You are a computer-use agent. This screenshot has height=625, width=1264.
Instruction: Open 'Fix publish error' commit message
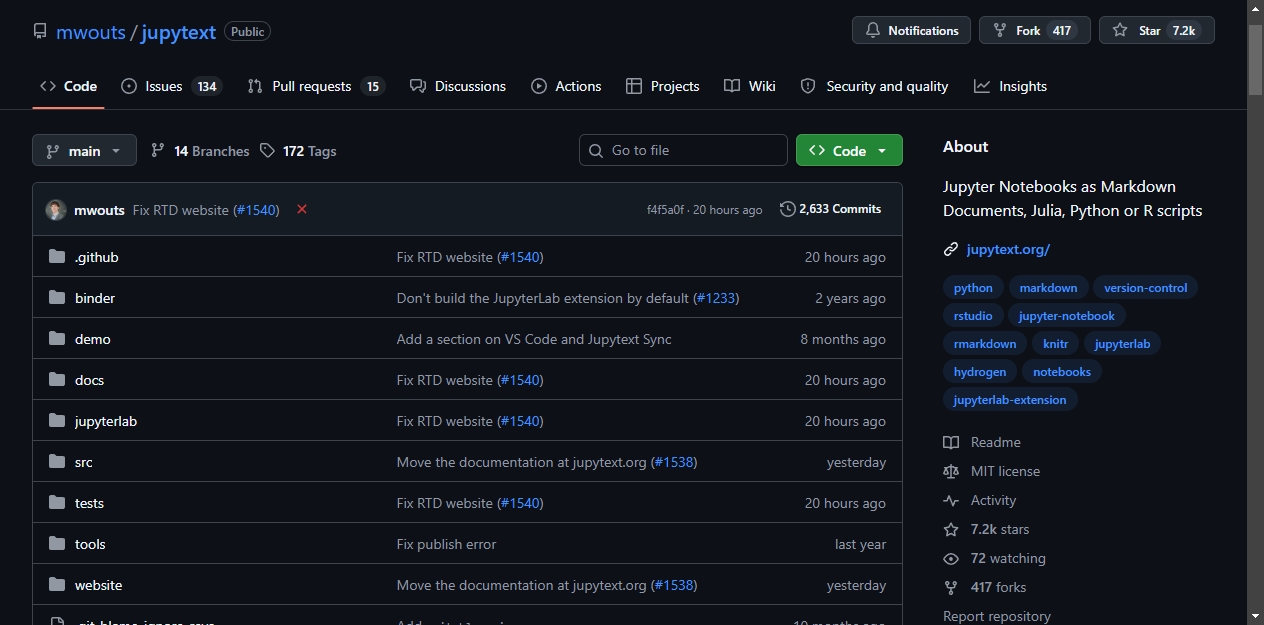[x=447, y=544]
